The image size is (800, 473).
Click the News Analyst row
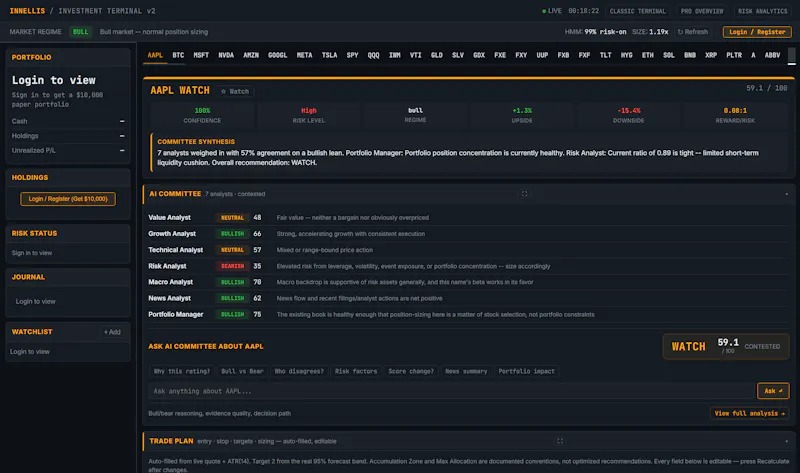[x=467, y=298]
